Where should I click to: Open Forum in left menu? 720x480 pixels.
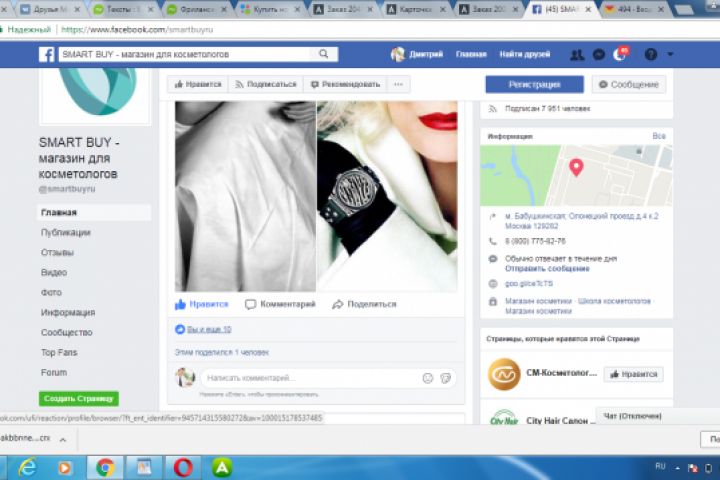pos(54,373)
